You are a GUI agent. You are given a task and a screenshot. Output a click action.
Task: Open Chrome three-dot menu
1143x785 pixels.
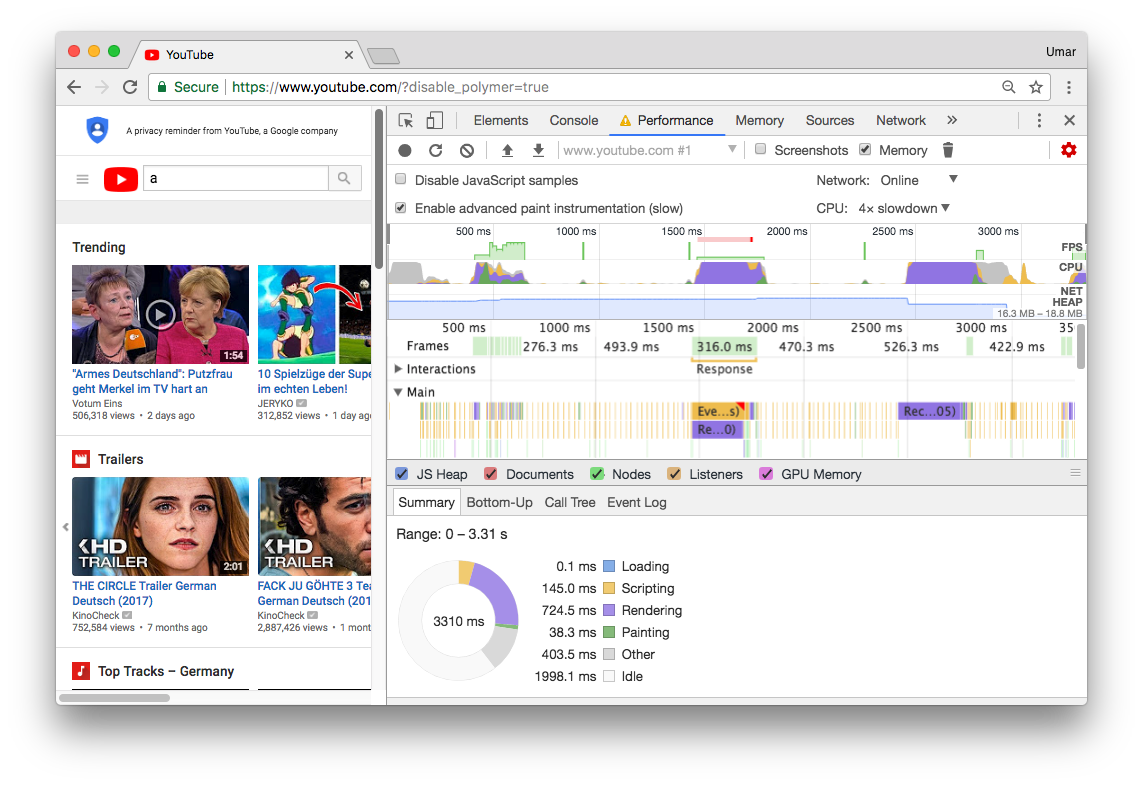tap(1069, 87)
